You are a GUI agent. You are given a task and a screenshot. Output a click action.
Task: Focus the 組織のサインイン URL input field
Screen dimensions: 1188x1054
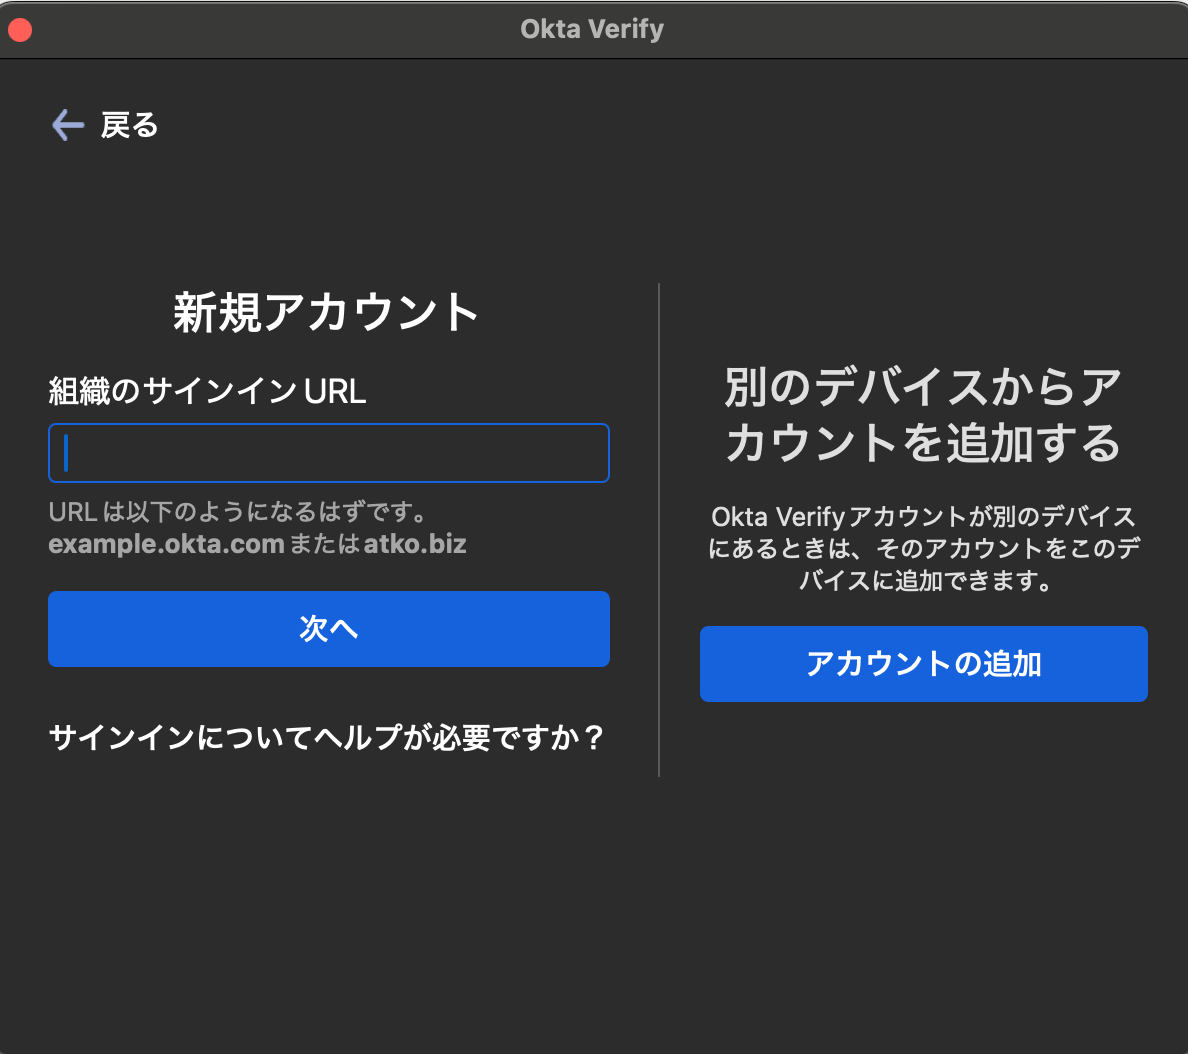[329, 453]
